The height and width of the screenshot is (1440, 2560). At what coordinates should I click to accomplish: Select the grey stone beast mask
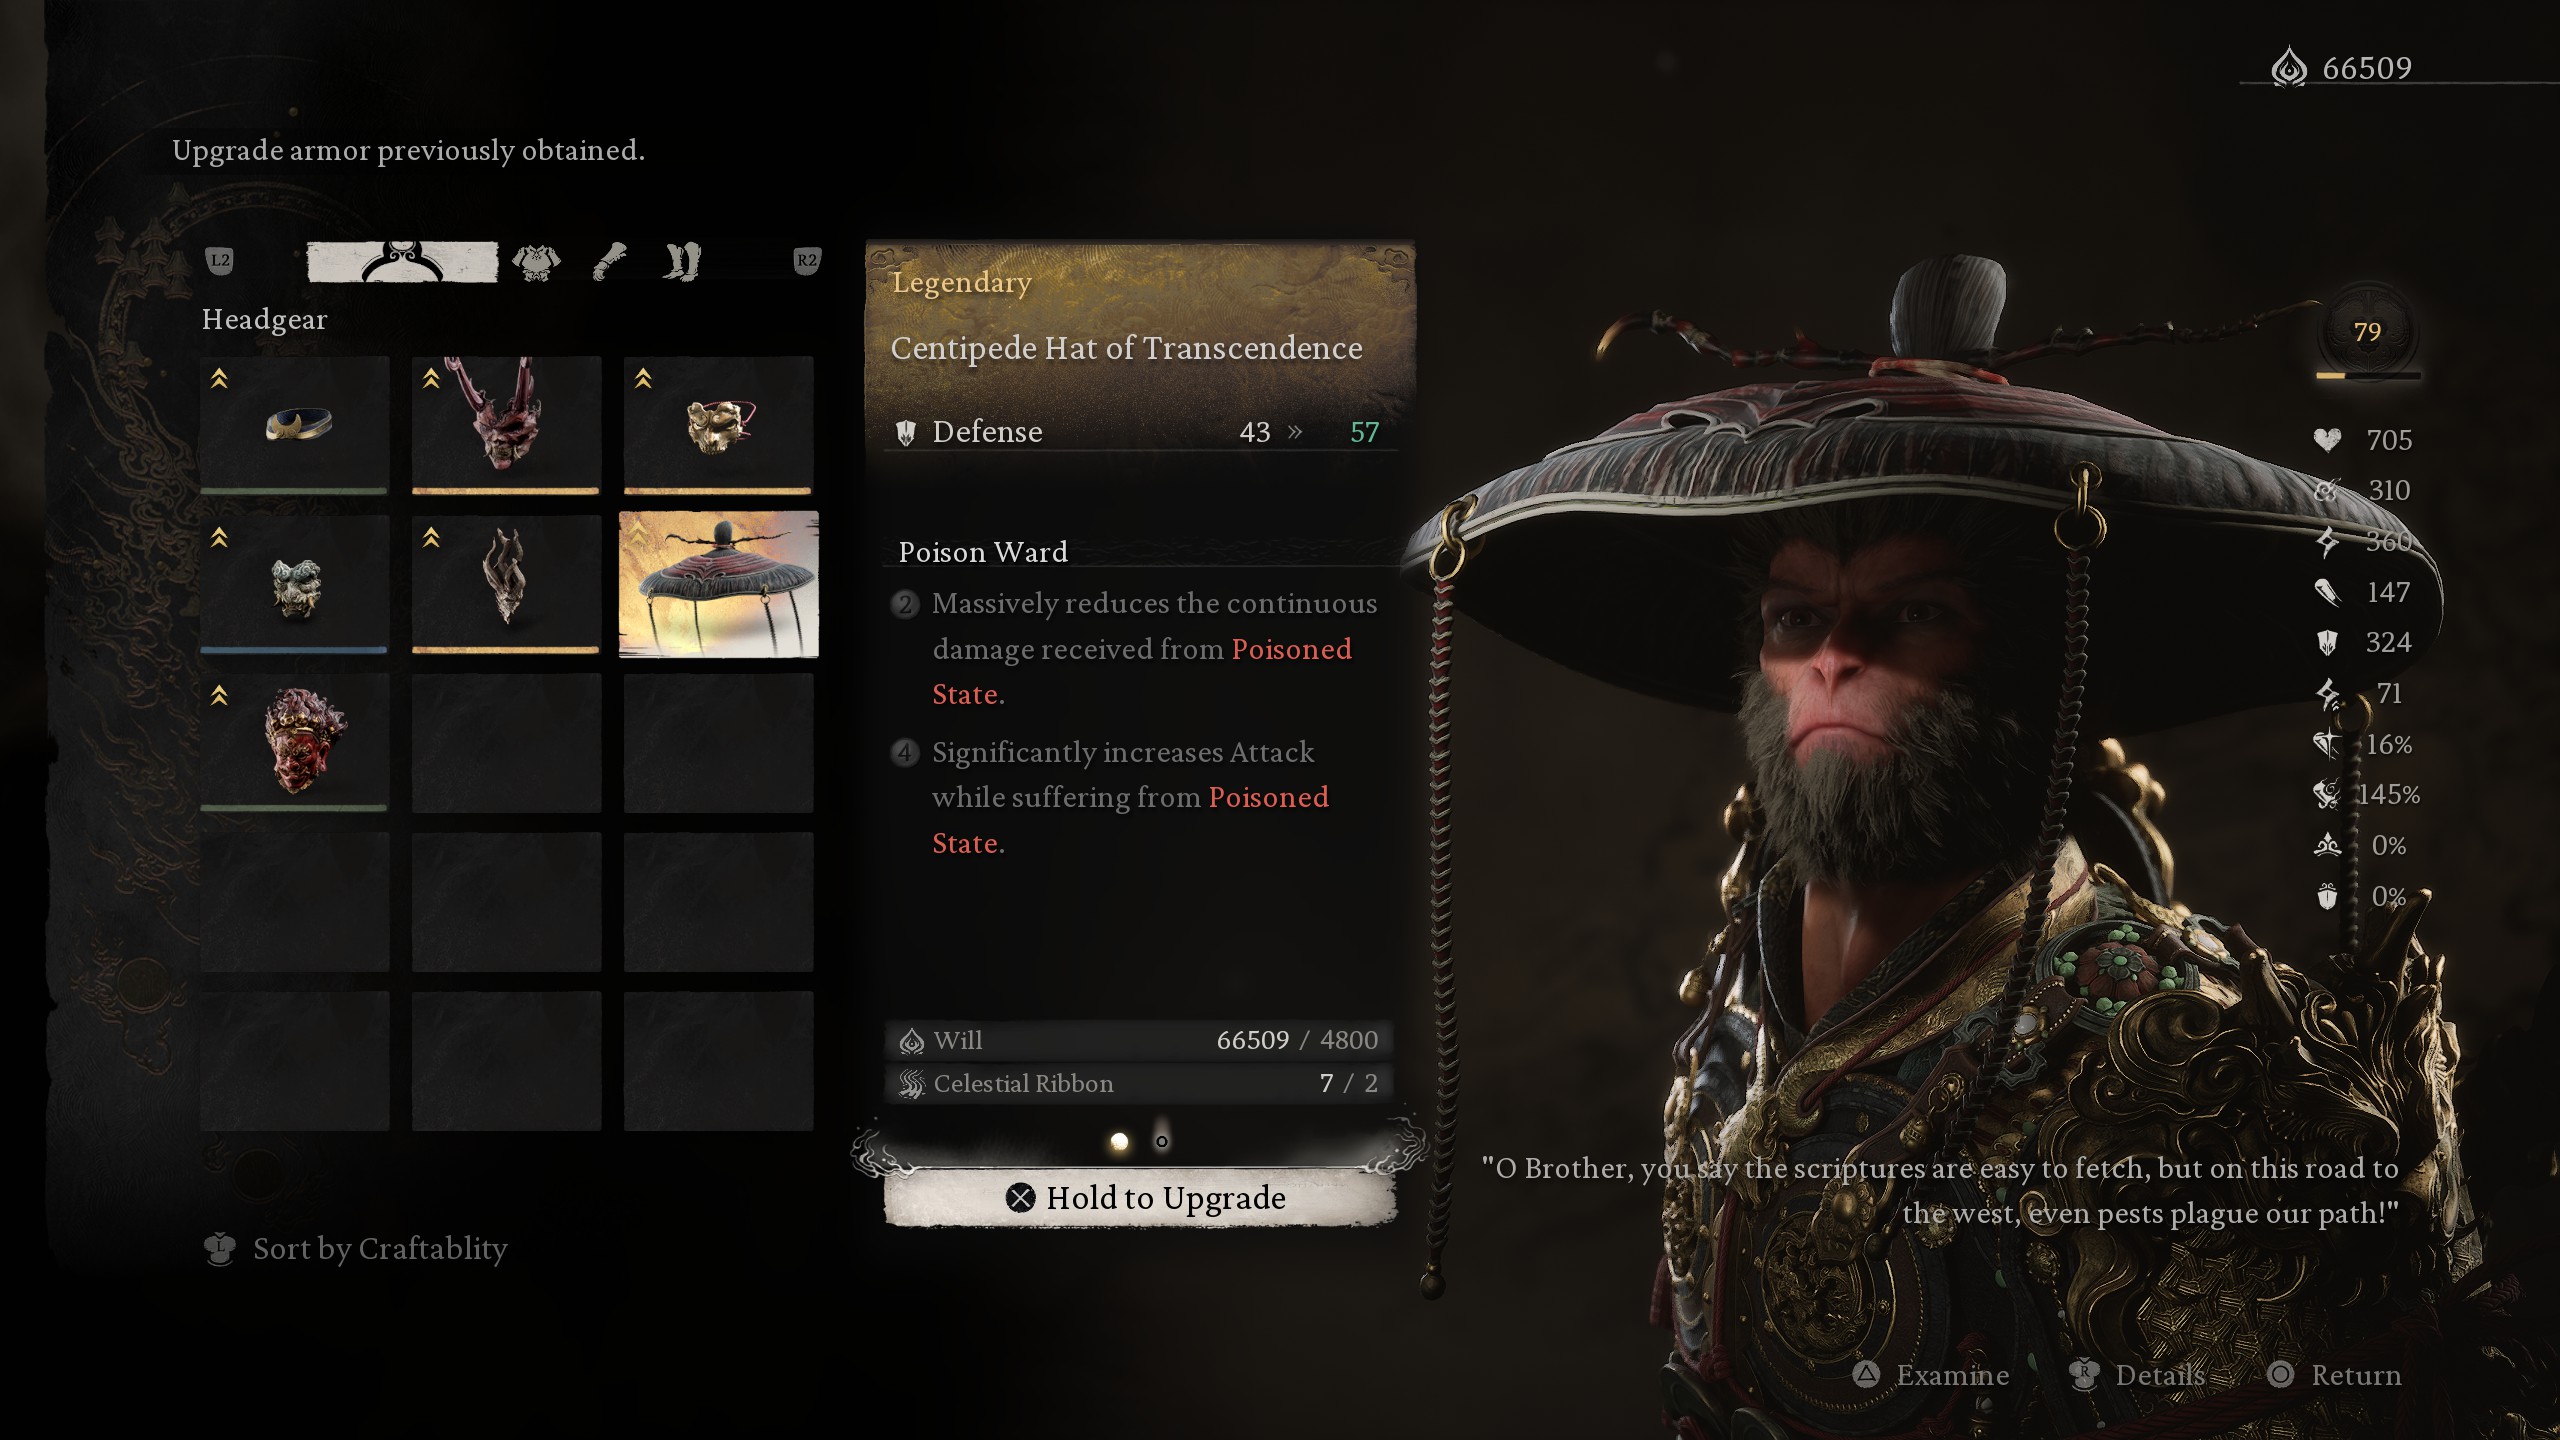point(294,584)
